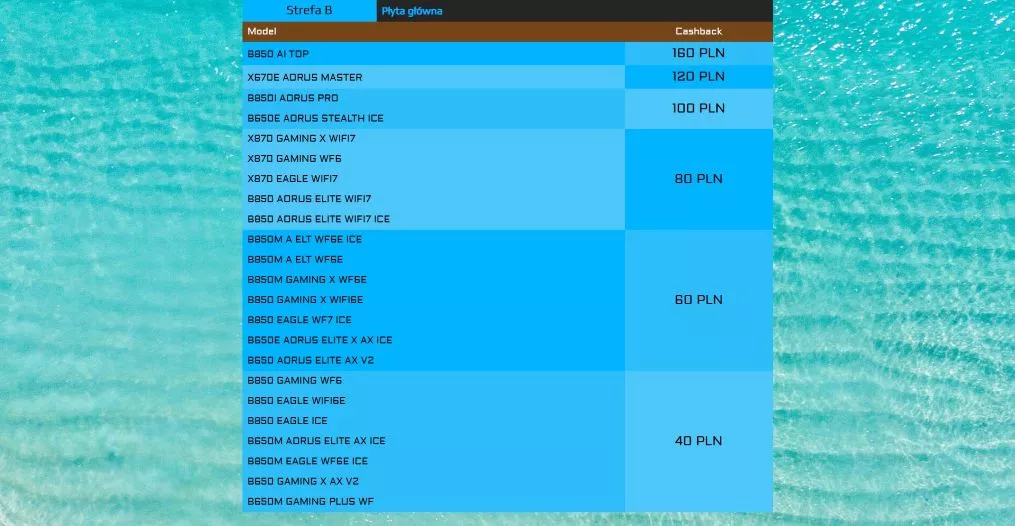Click the Płyta główna heading
The height and width of the screenshot is (526, 1015).
[412, 11]
